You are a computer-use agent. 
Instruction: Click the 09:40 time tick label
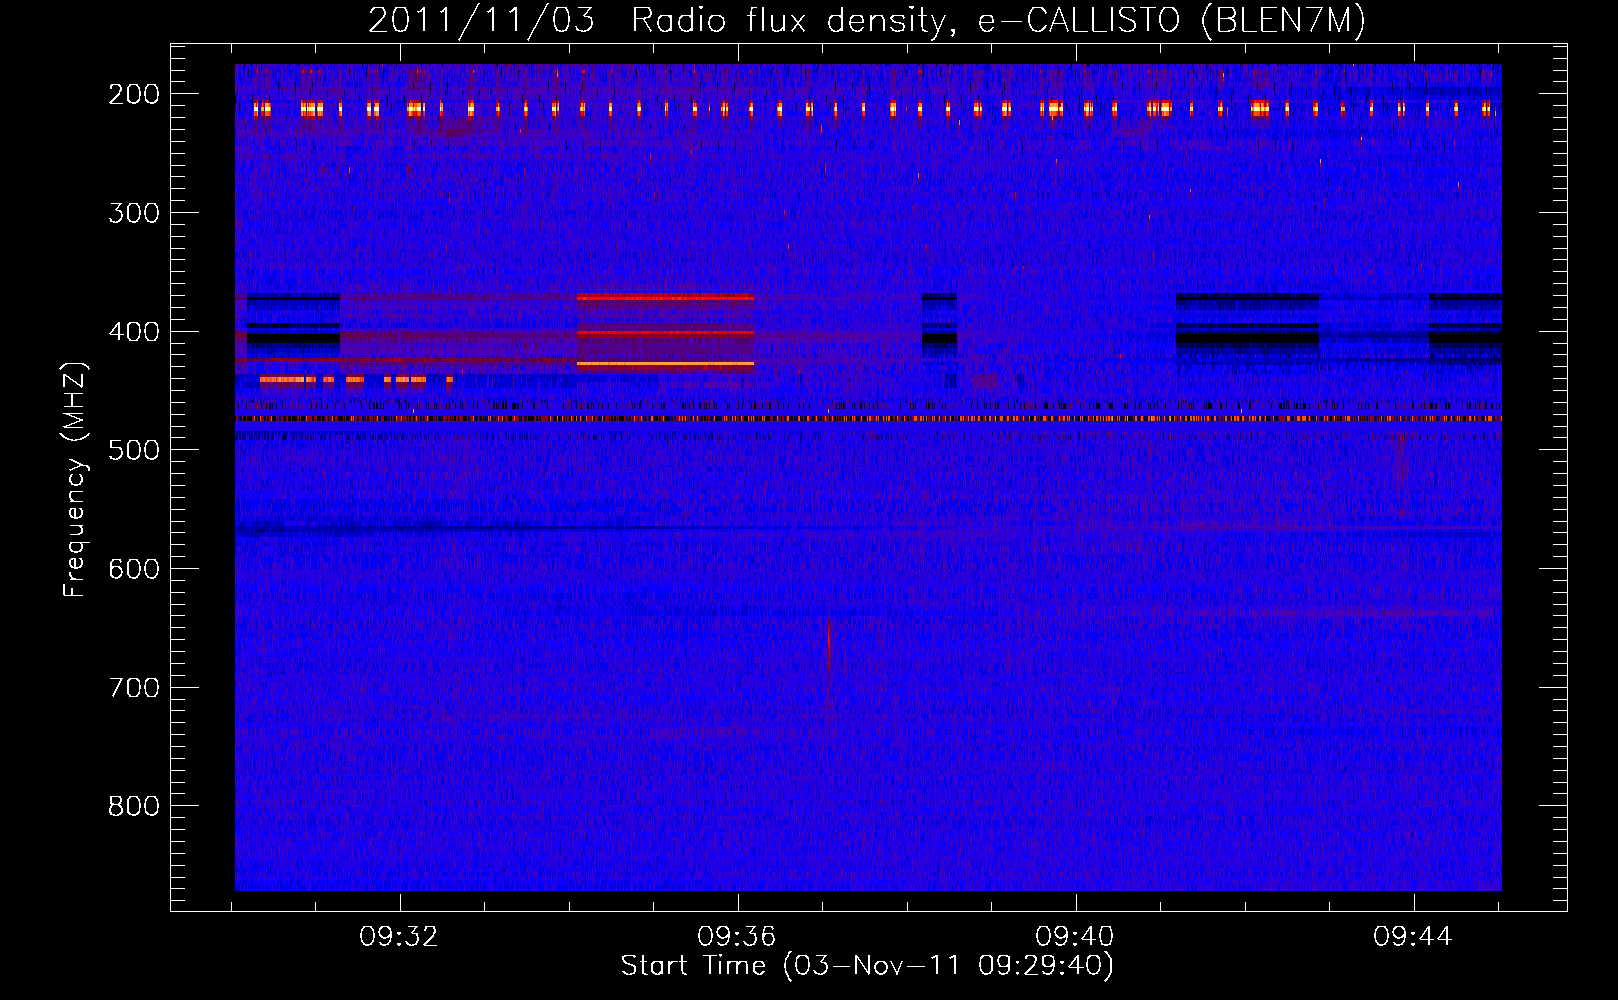1076,937
